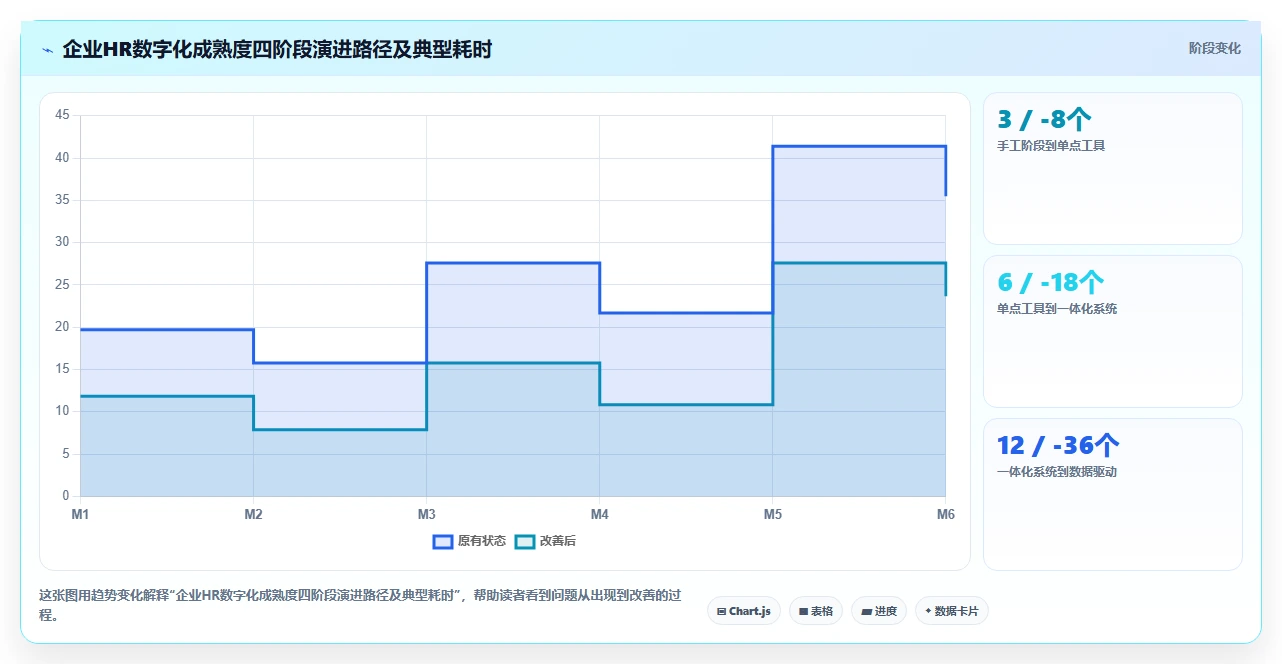Click the 45 y-axis tick label
This screenshot has width=1282, height=664.
(x=62, y=115)
